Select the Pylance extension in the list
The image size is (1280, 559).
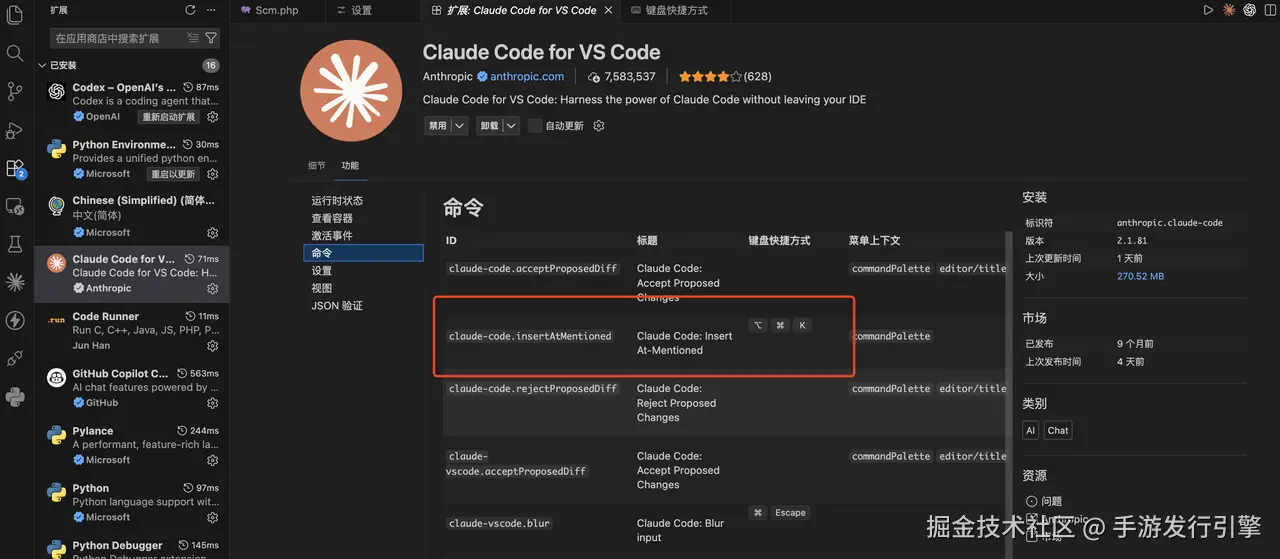pos(131,445)
